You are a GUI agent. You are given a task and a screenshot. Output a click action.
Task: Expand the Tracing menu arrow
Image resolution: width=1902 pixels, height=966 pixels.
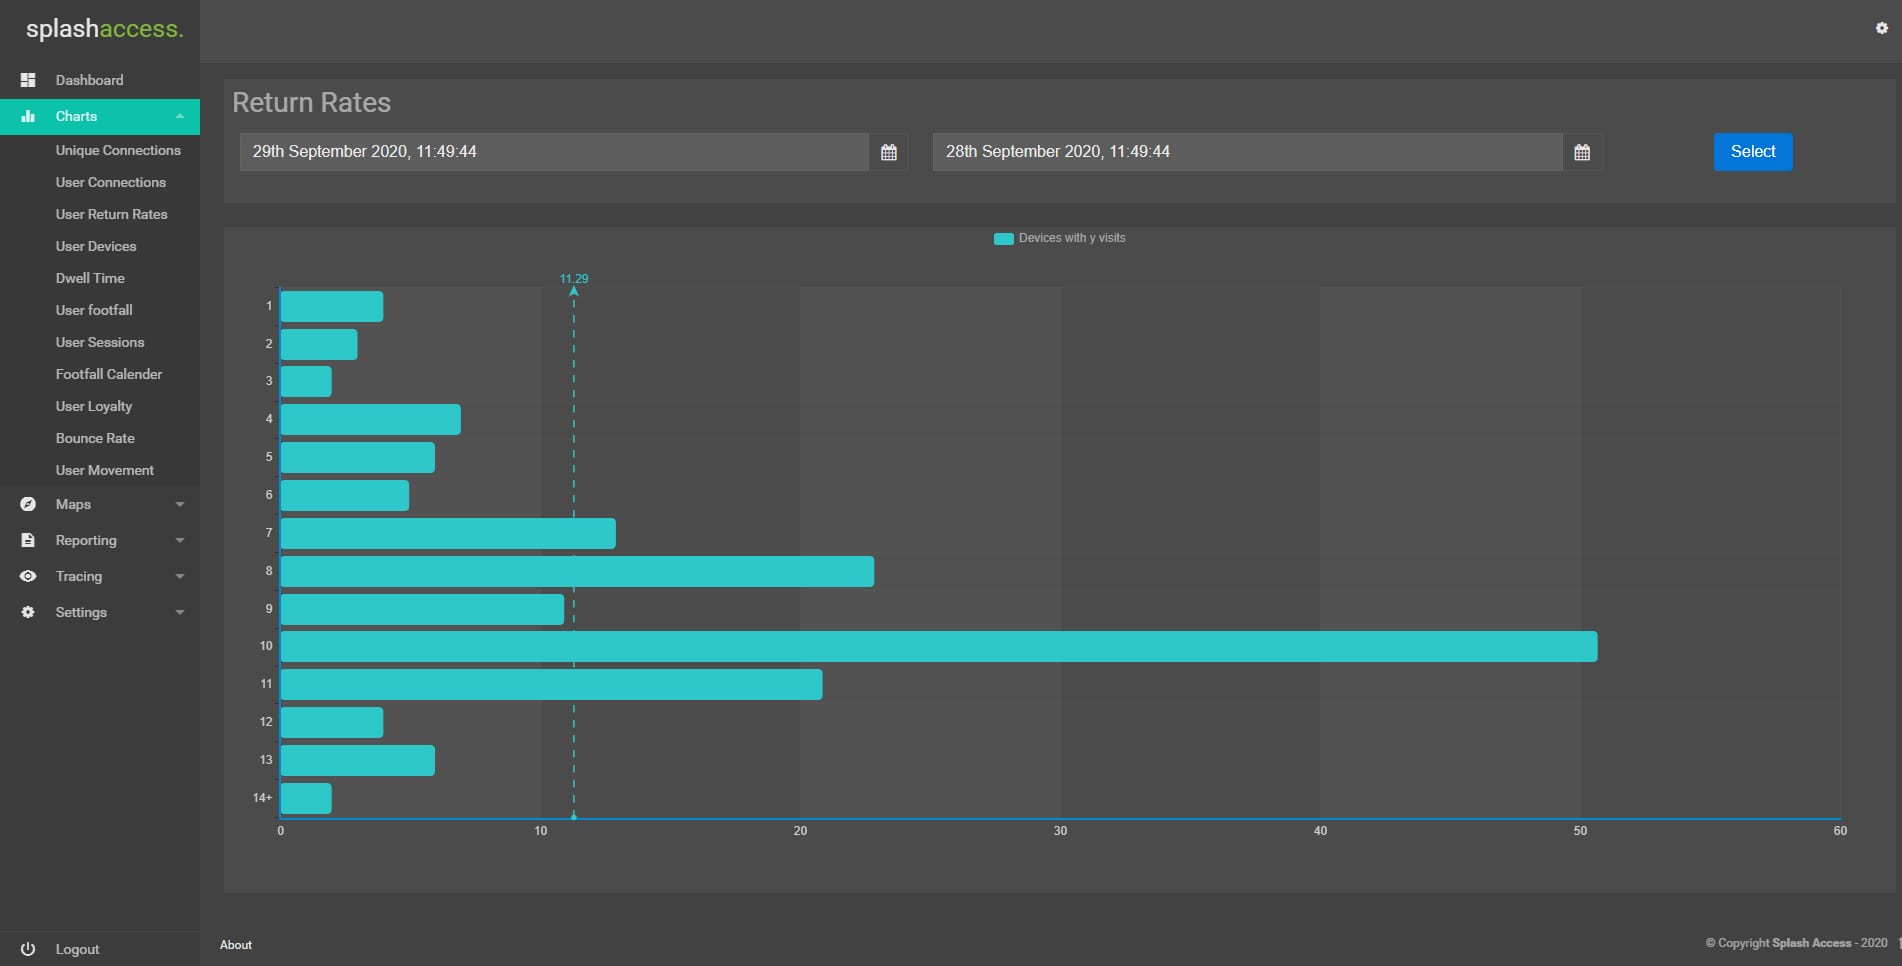[180, 576]
